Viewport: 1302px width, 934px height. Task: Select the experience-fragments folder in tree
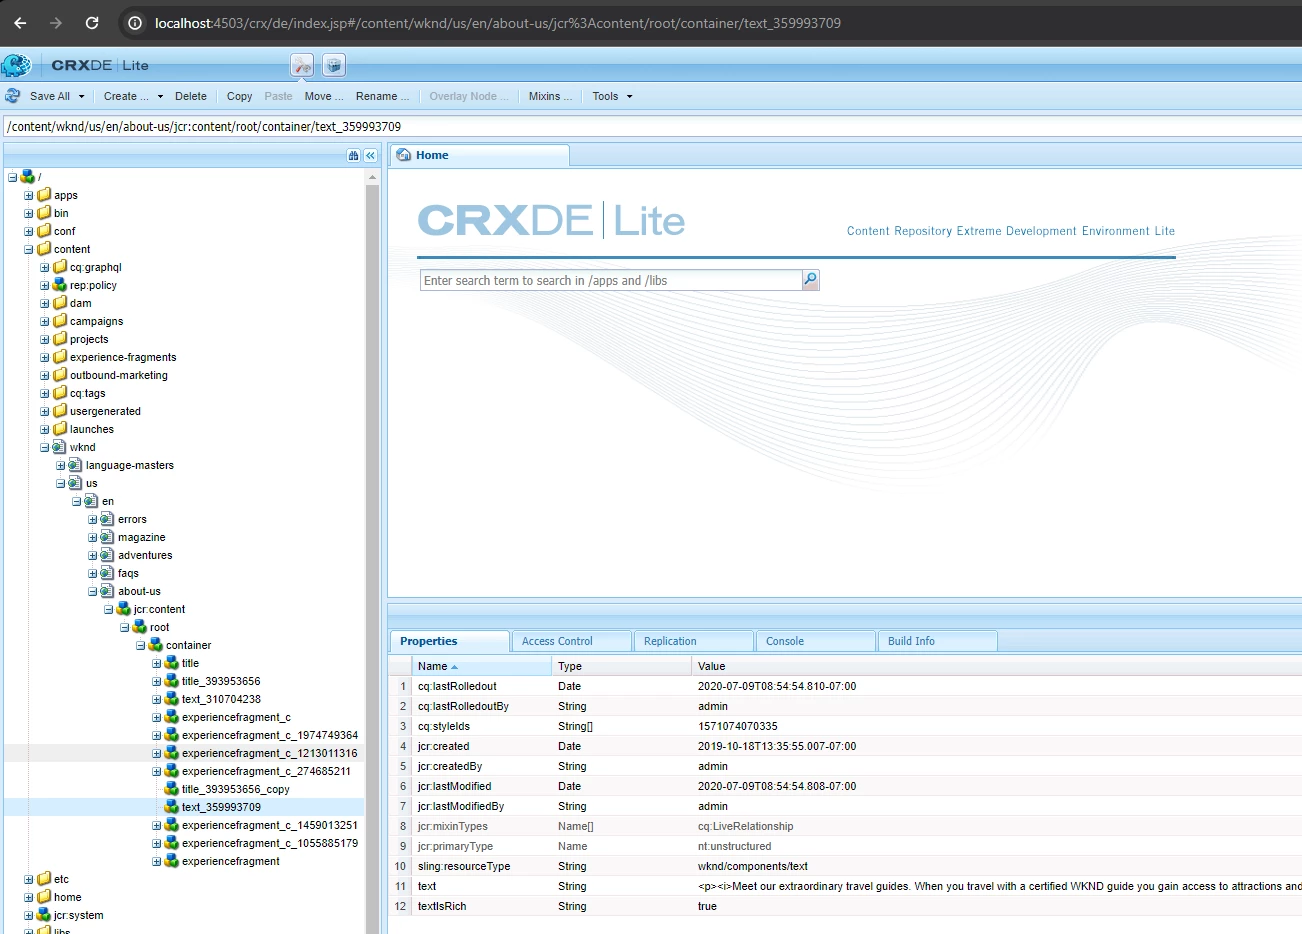(123, 357)
